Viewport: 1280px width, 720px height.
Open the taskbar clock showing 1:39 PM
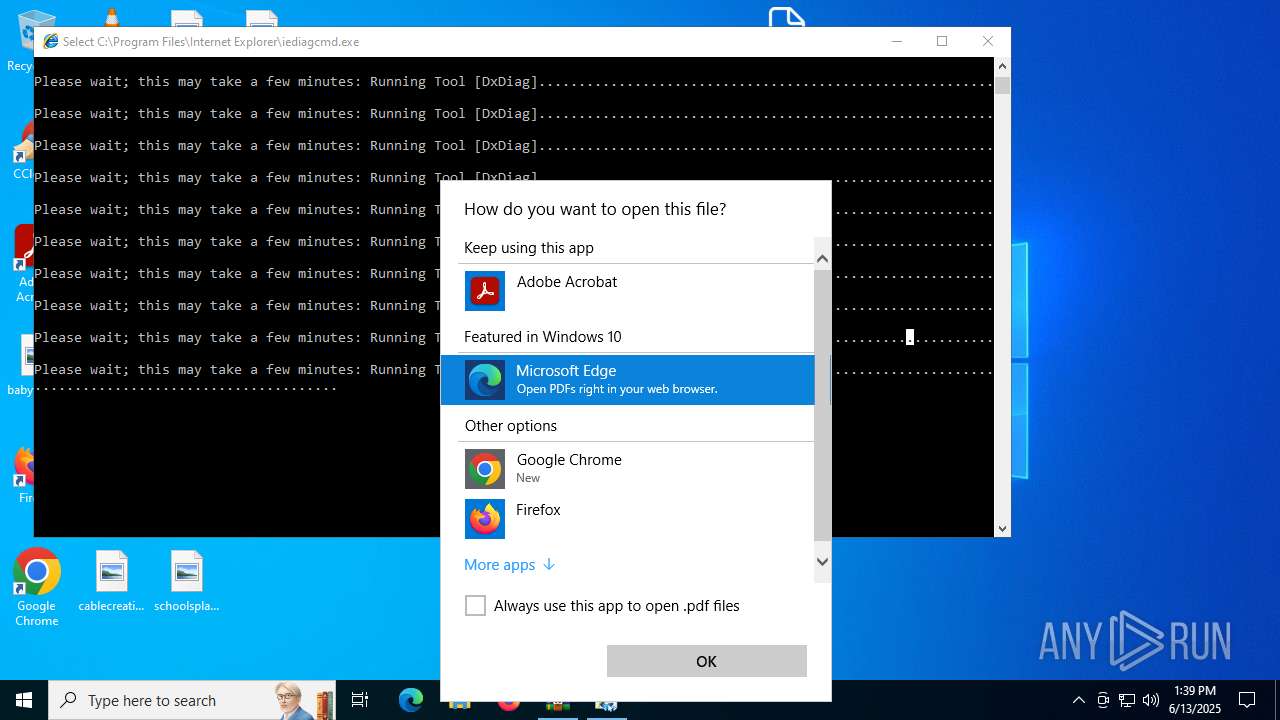[x=1195, y=700]
